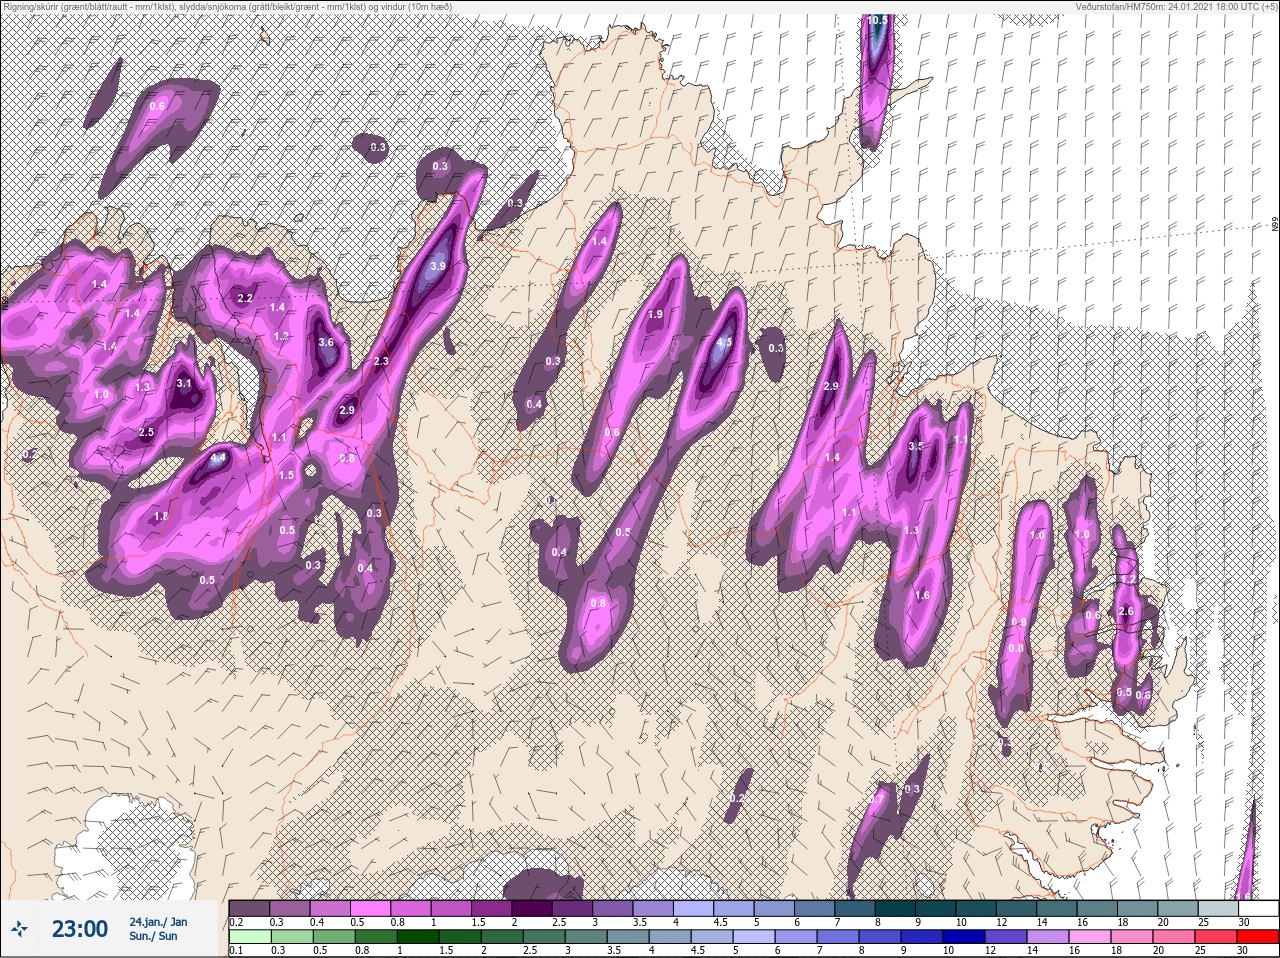Pick the purple-row lavender swatch between 4 and 4.5

click(x=694, y=908)
